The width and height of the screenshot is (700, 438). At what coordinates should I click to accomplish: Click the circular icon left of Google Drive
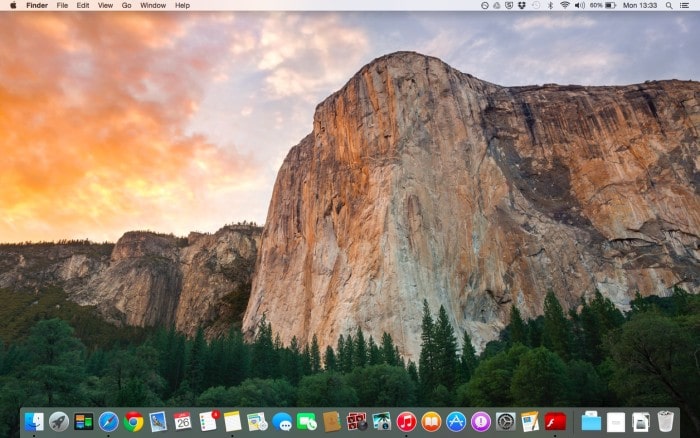[485, 5]
